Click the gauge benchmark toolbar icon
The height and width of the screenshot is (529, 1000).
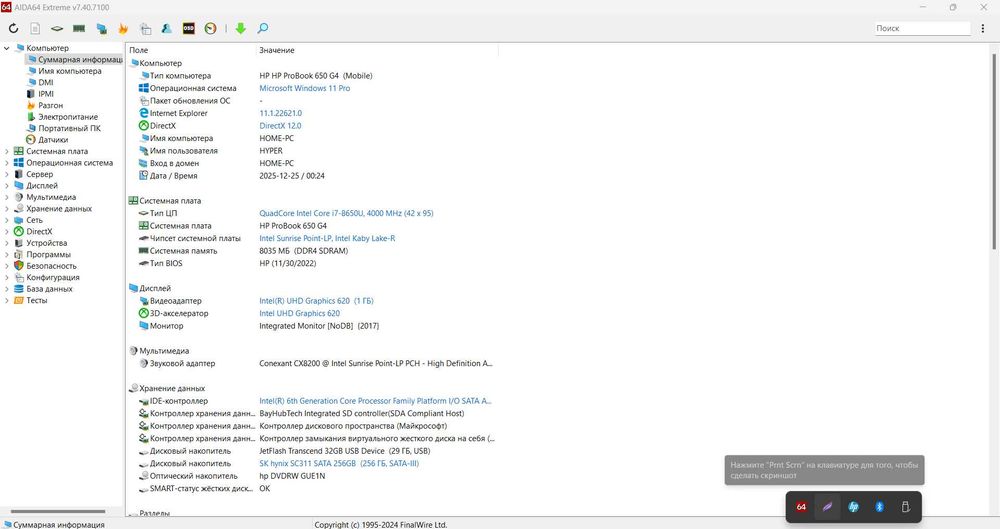[x=210, y=28]
